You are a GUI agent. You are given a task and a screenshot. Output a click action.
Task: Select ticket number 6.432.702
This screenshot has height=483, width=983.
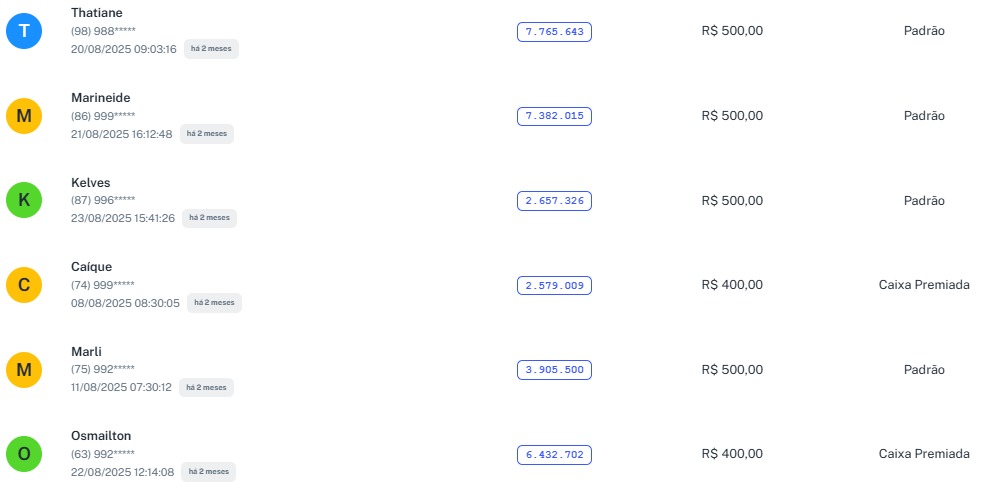[x=554, y=455]
